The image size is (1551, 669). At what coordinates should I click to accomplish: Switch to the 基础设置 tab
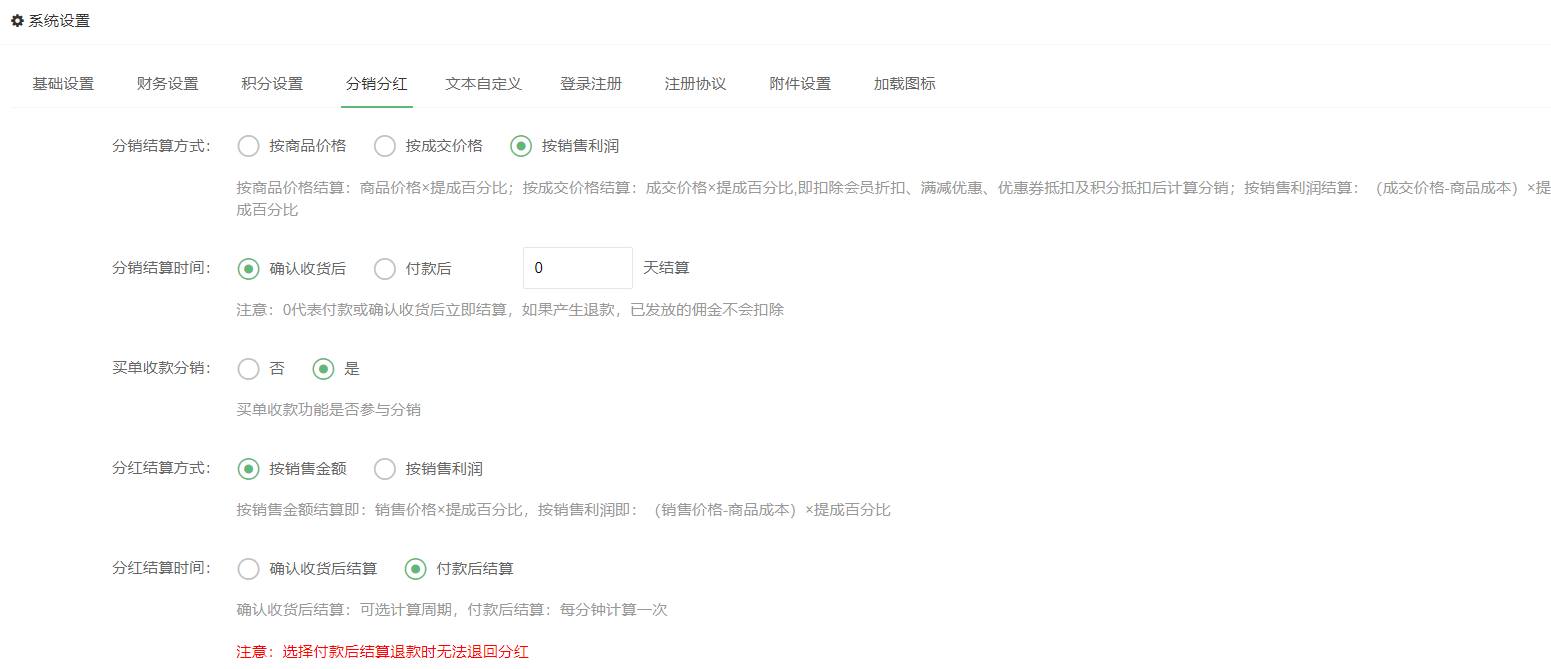coord(63,84)
